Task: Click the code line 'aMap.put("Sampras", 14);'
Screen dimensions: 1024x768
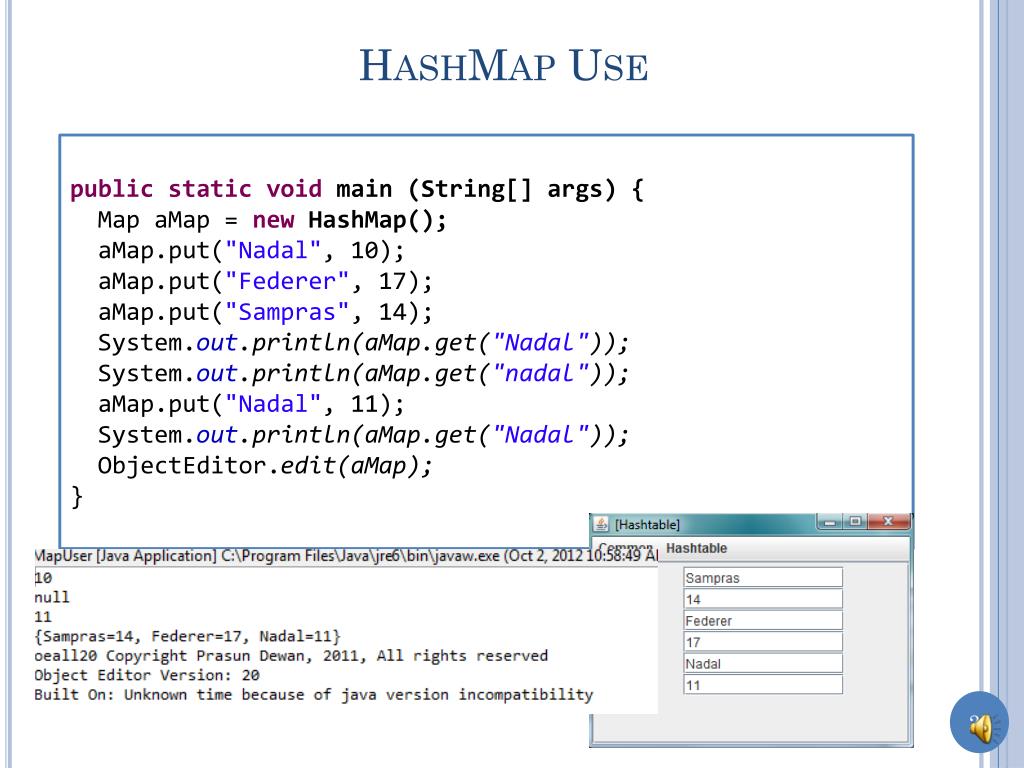Action: [265, 312]
